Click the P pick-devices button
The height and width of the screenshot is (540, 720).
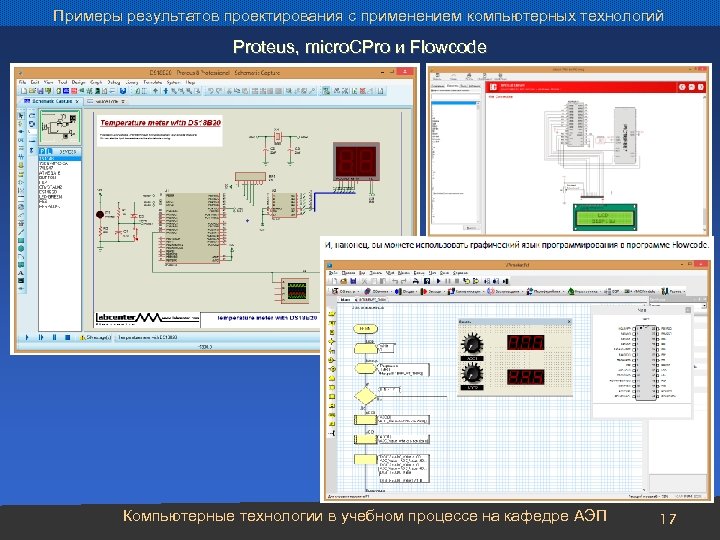(42, 151)
